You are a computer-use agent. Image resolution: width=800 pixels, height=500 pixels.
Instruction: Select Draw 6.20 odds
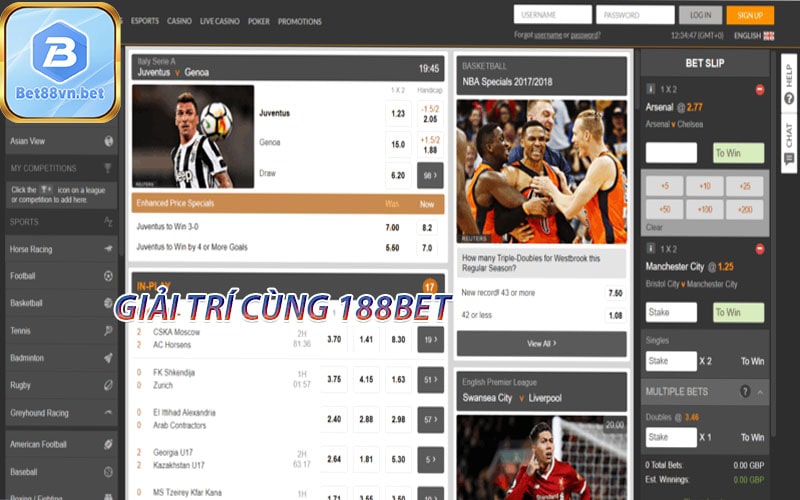[x=398, y=175]
